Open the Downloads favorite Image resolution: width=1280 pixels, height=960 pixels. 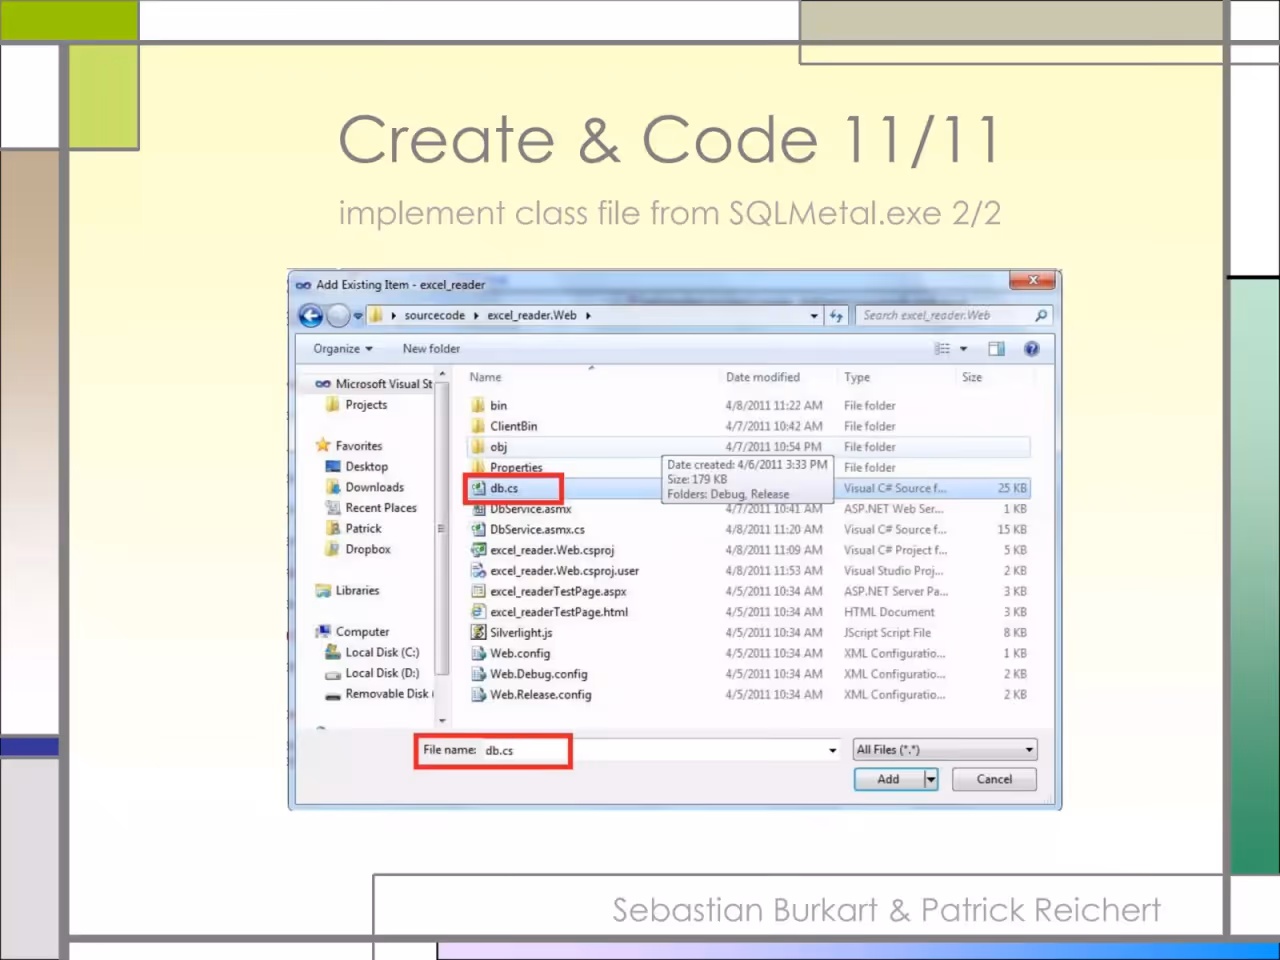(365, 488)
